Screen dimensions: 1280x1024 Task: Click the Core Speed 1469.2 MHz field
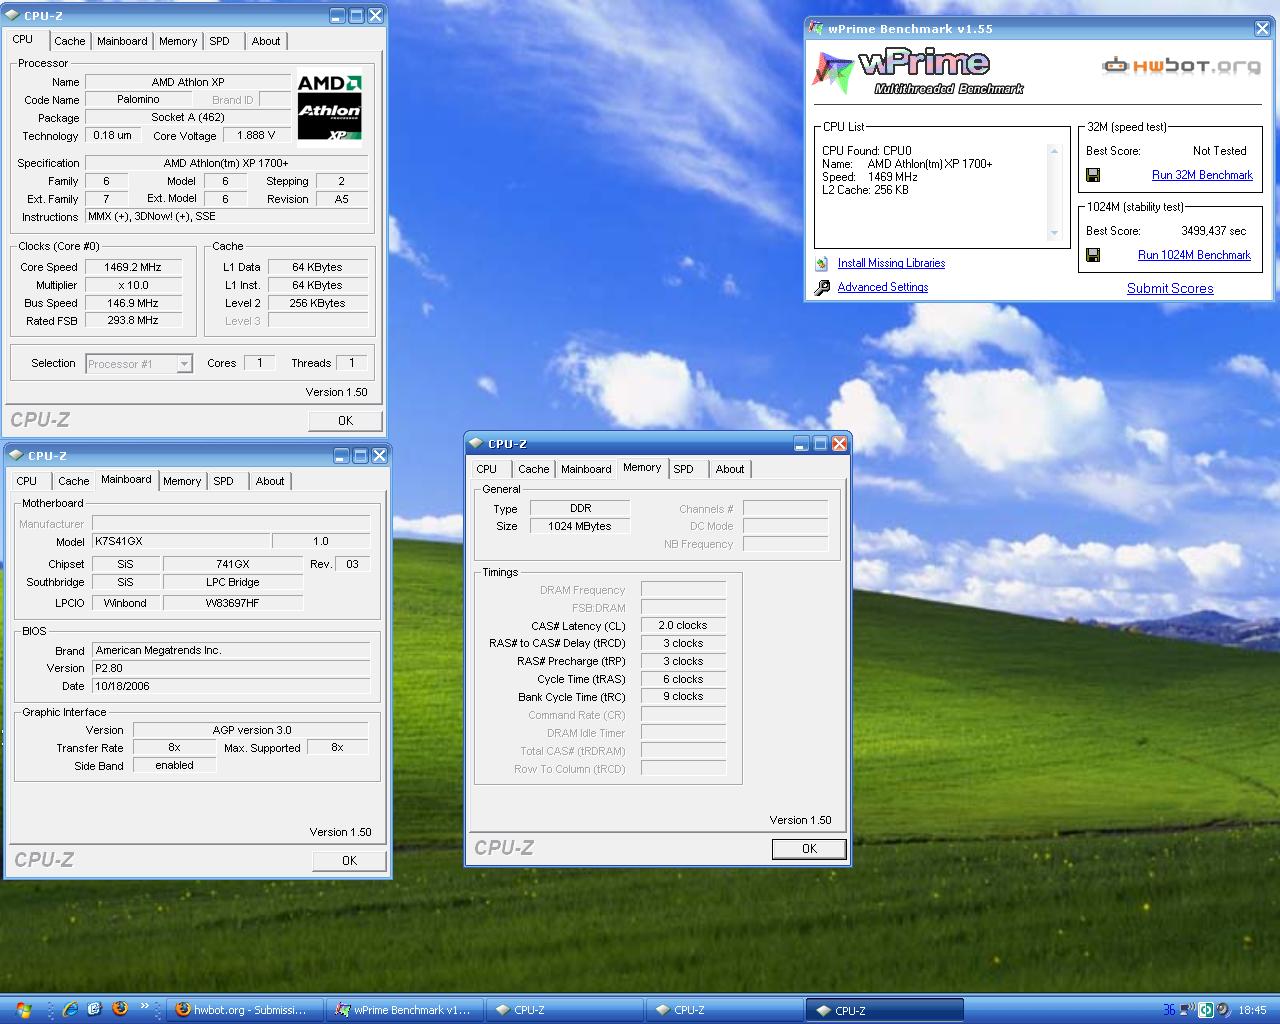point(133,268)
